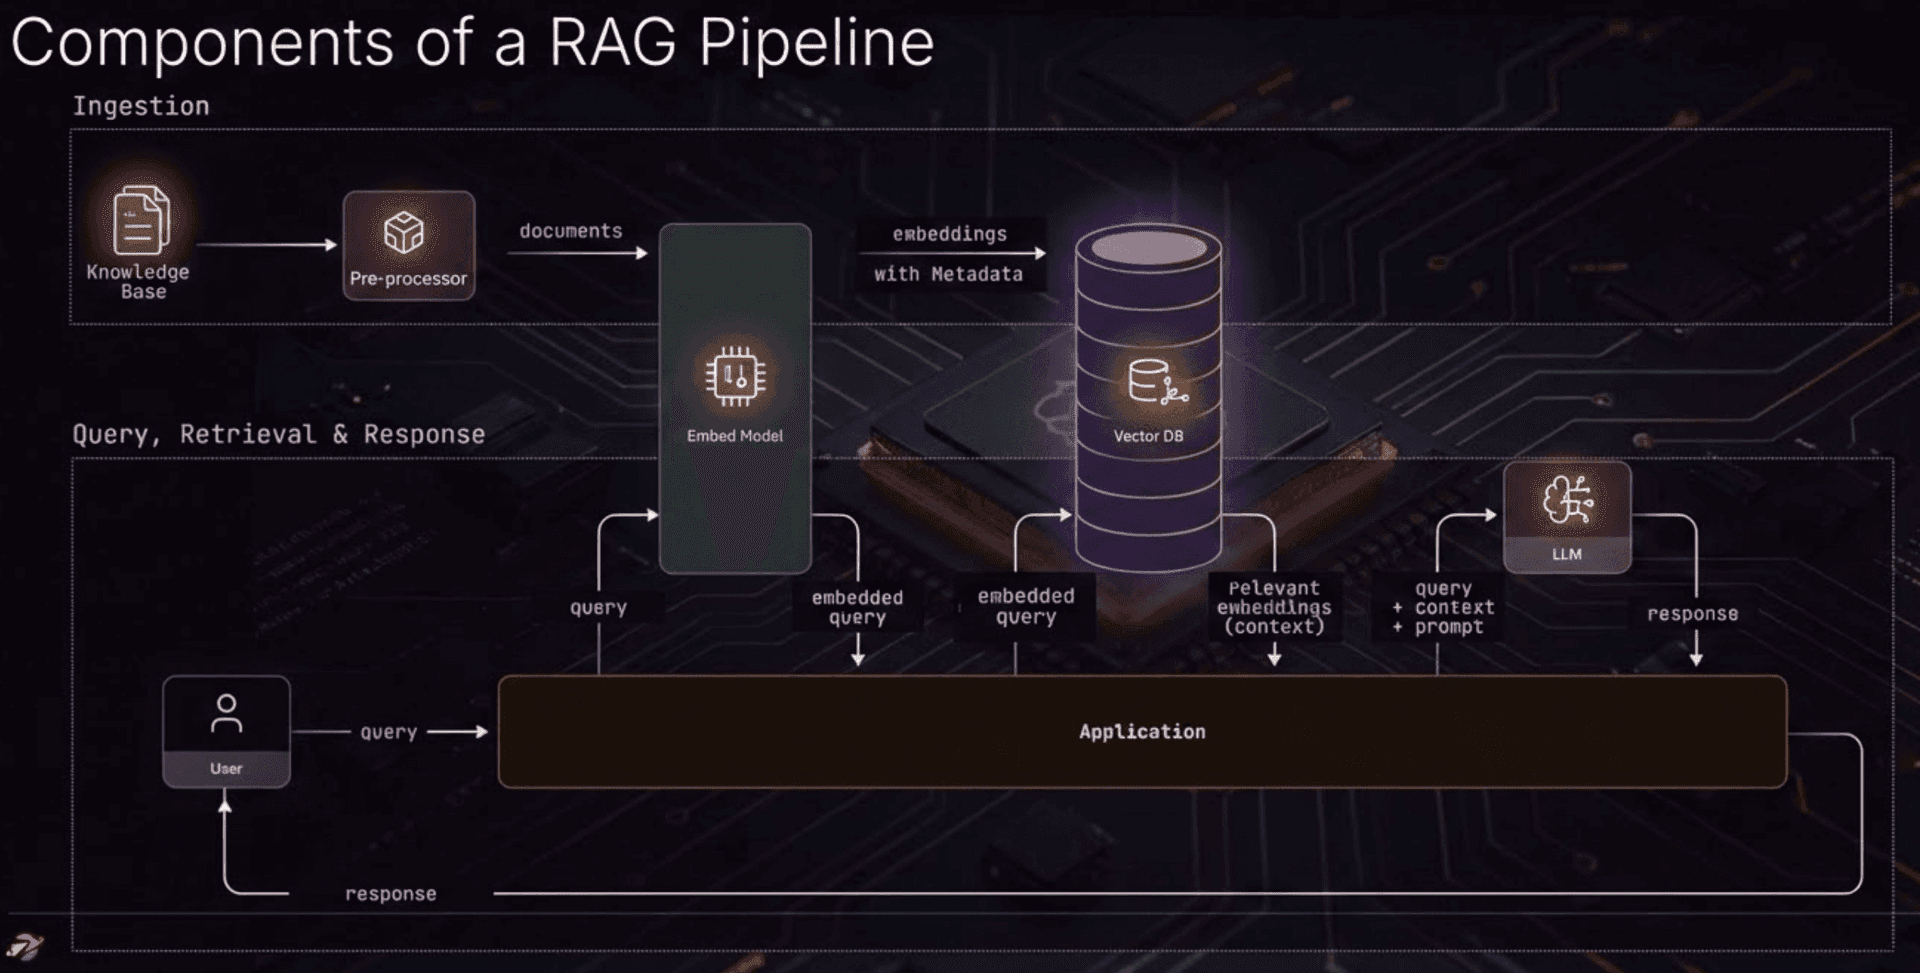Select the User person icon
The height and width of the screenshot is (973, 1920).
[x=227, y=715]
